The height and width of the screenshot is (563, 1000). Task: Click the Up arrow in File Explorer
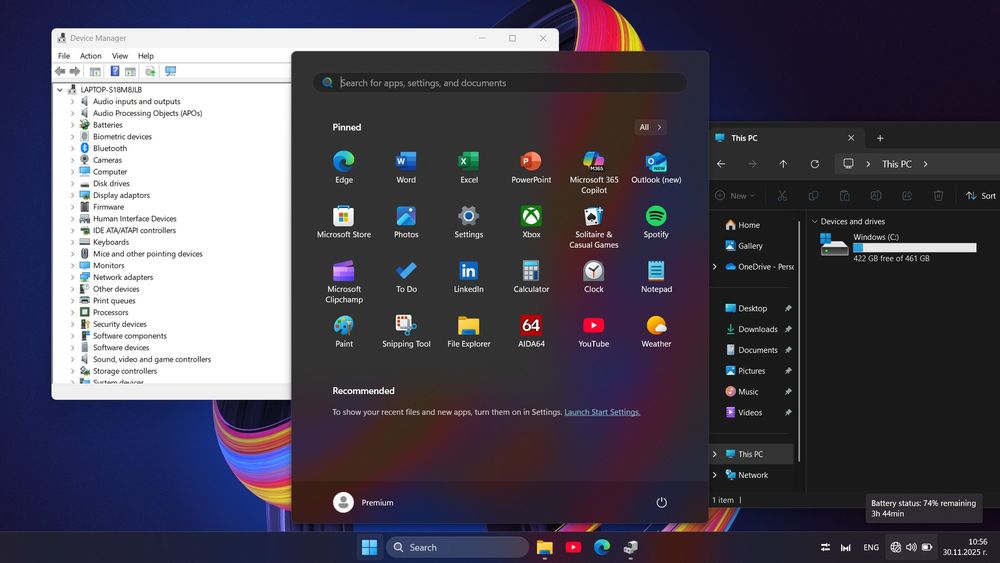point(783,164)
